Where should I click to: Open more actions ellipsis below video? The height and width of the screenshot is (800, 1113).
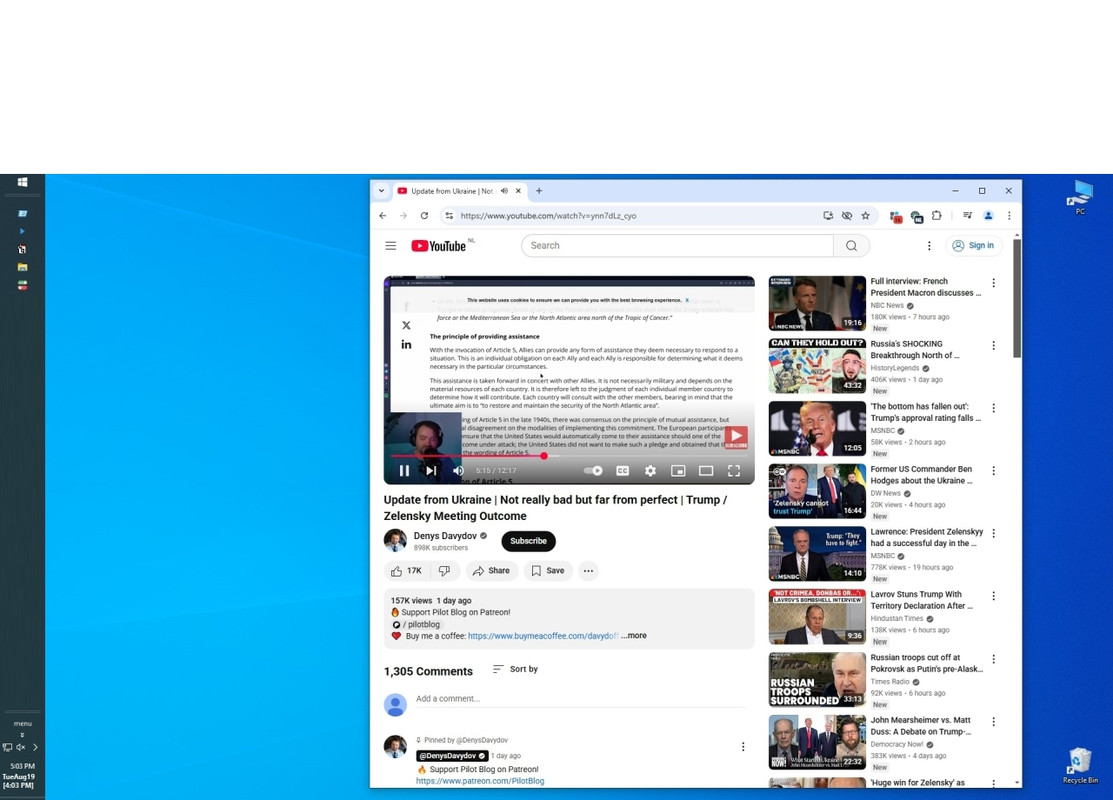[x=588, y=571]
